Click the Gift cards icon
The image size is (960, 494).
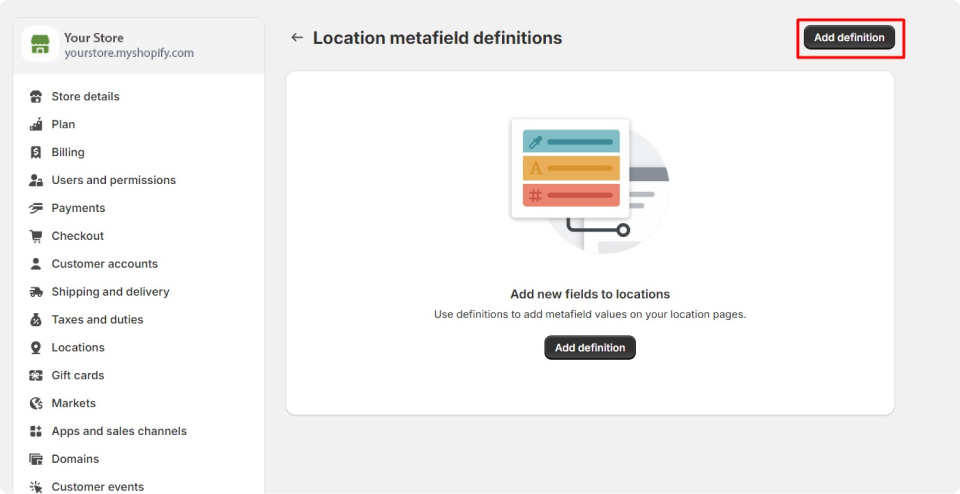pyautogui.click(x=36, y=376)
